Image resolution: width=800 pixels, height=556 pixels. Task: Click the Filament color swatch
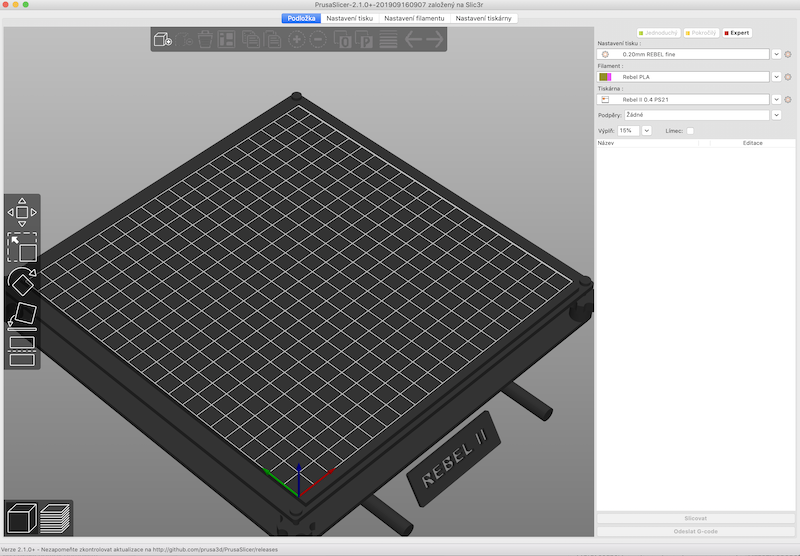604,77
